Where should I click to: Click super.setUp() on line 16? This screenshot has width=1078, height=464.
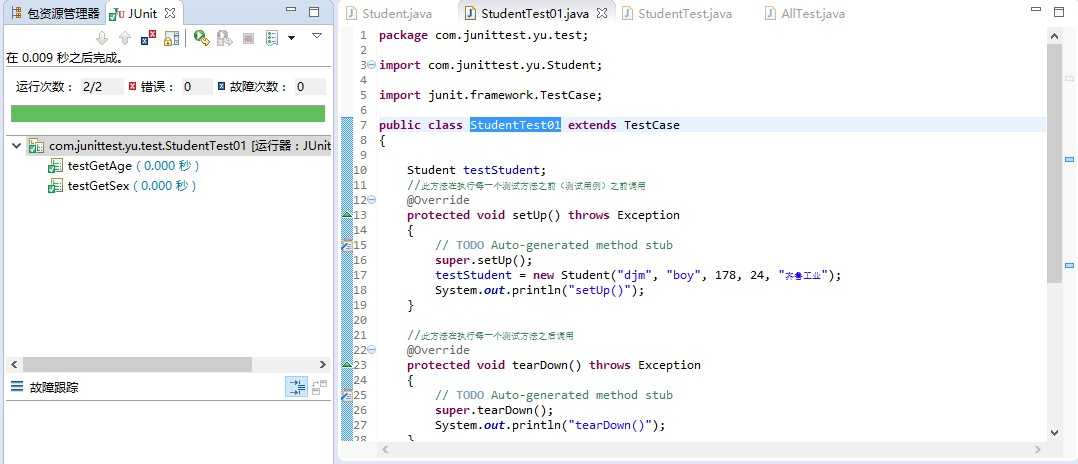click(484, 260)
